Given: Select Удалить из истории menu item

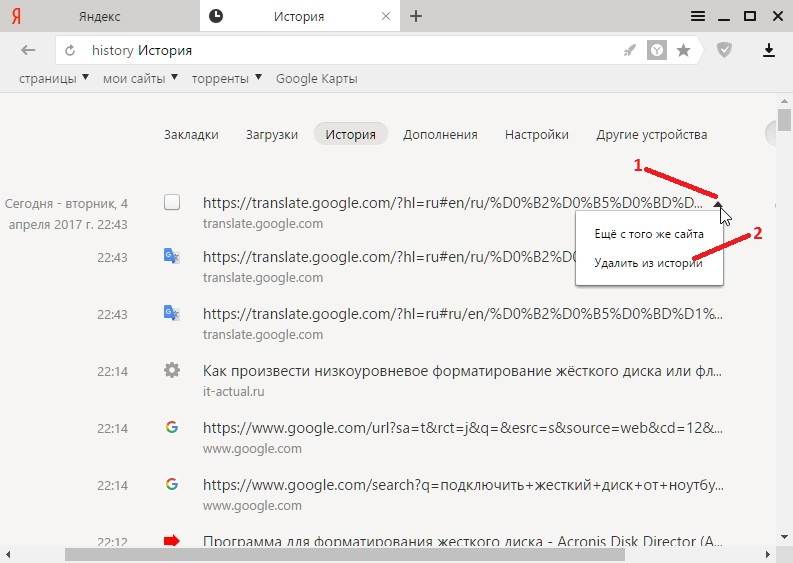Looking at the screenshot, I should [648, 264].
